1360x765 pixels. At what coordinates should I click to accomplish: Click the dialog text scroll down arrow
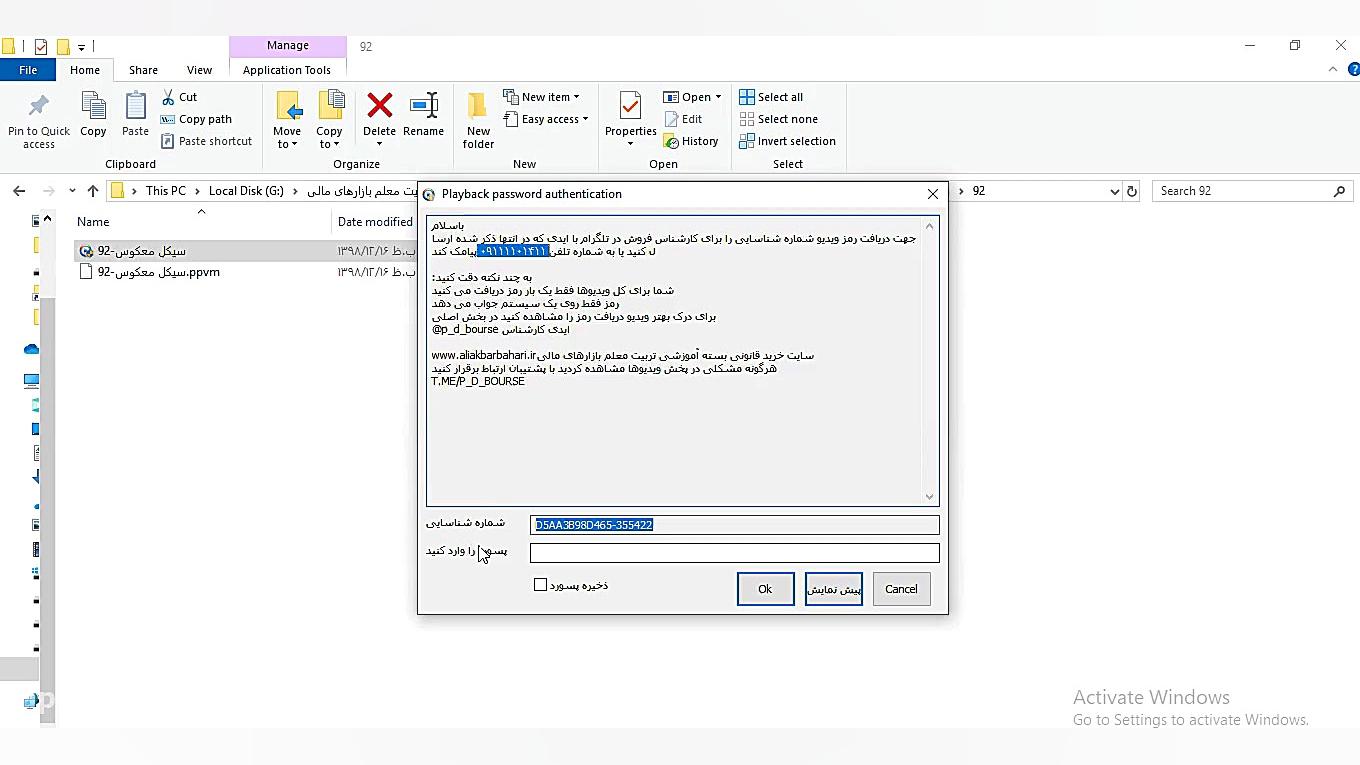pyautogui.click(x=929, y=497)
